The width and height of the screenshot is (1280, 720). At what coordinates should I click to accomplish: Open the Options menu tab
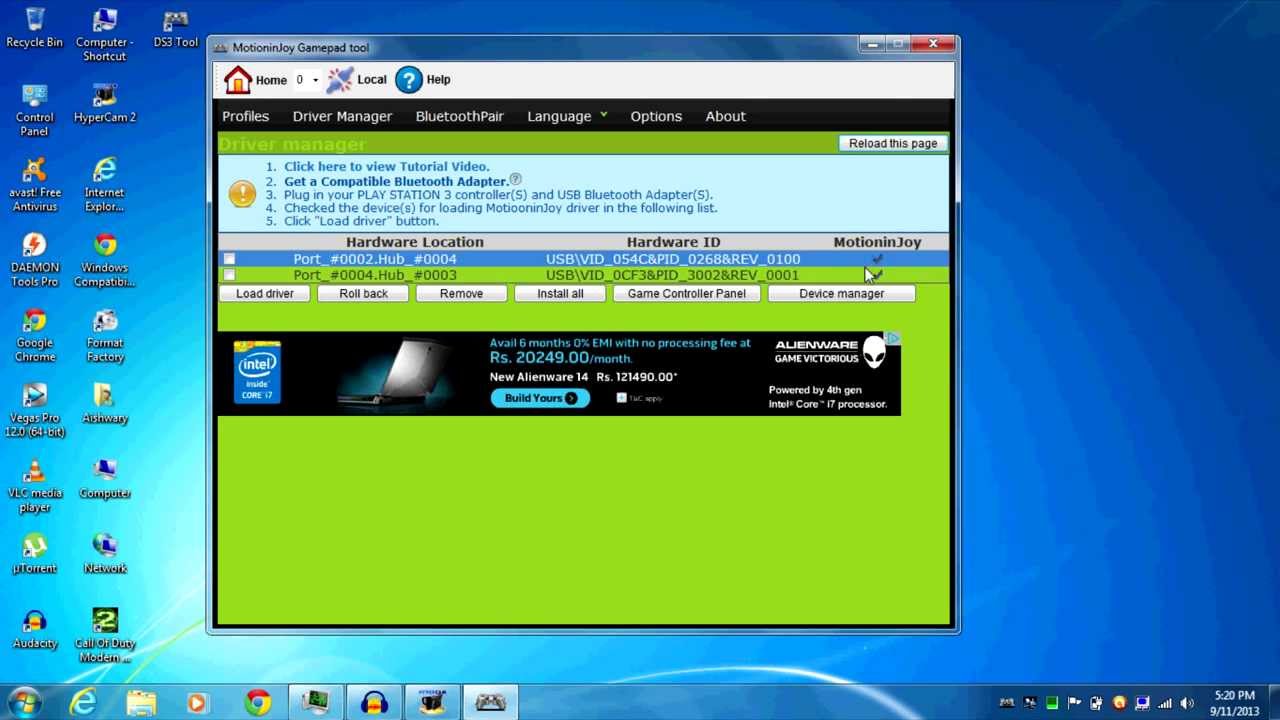click(656, 116)
